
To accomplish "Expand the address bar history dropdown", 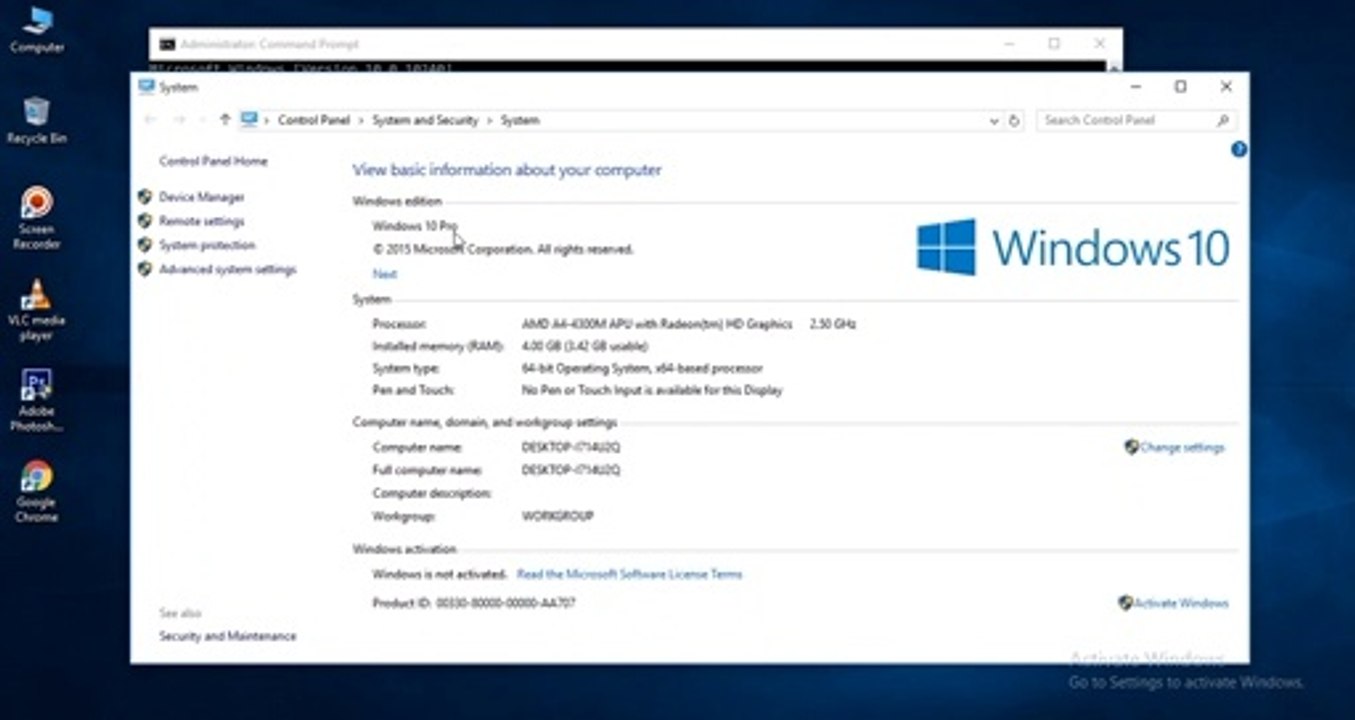I will click(x=994, y=121).
